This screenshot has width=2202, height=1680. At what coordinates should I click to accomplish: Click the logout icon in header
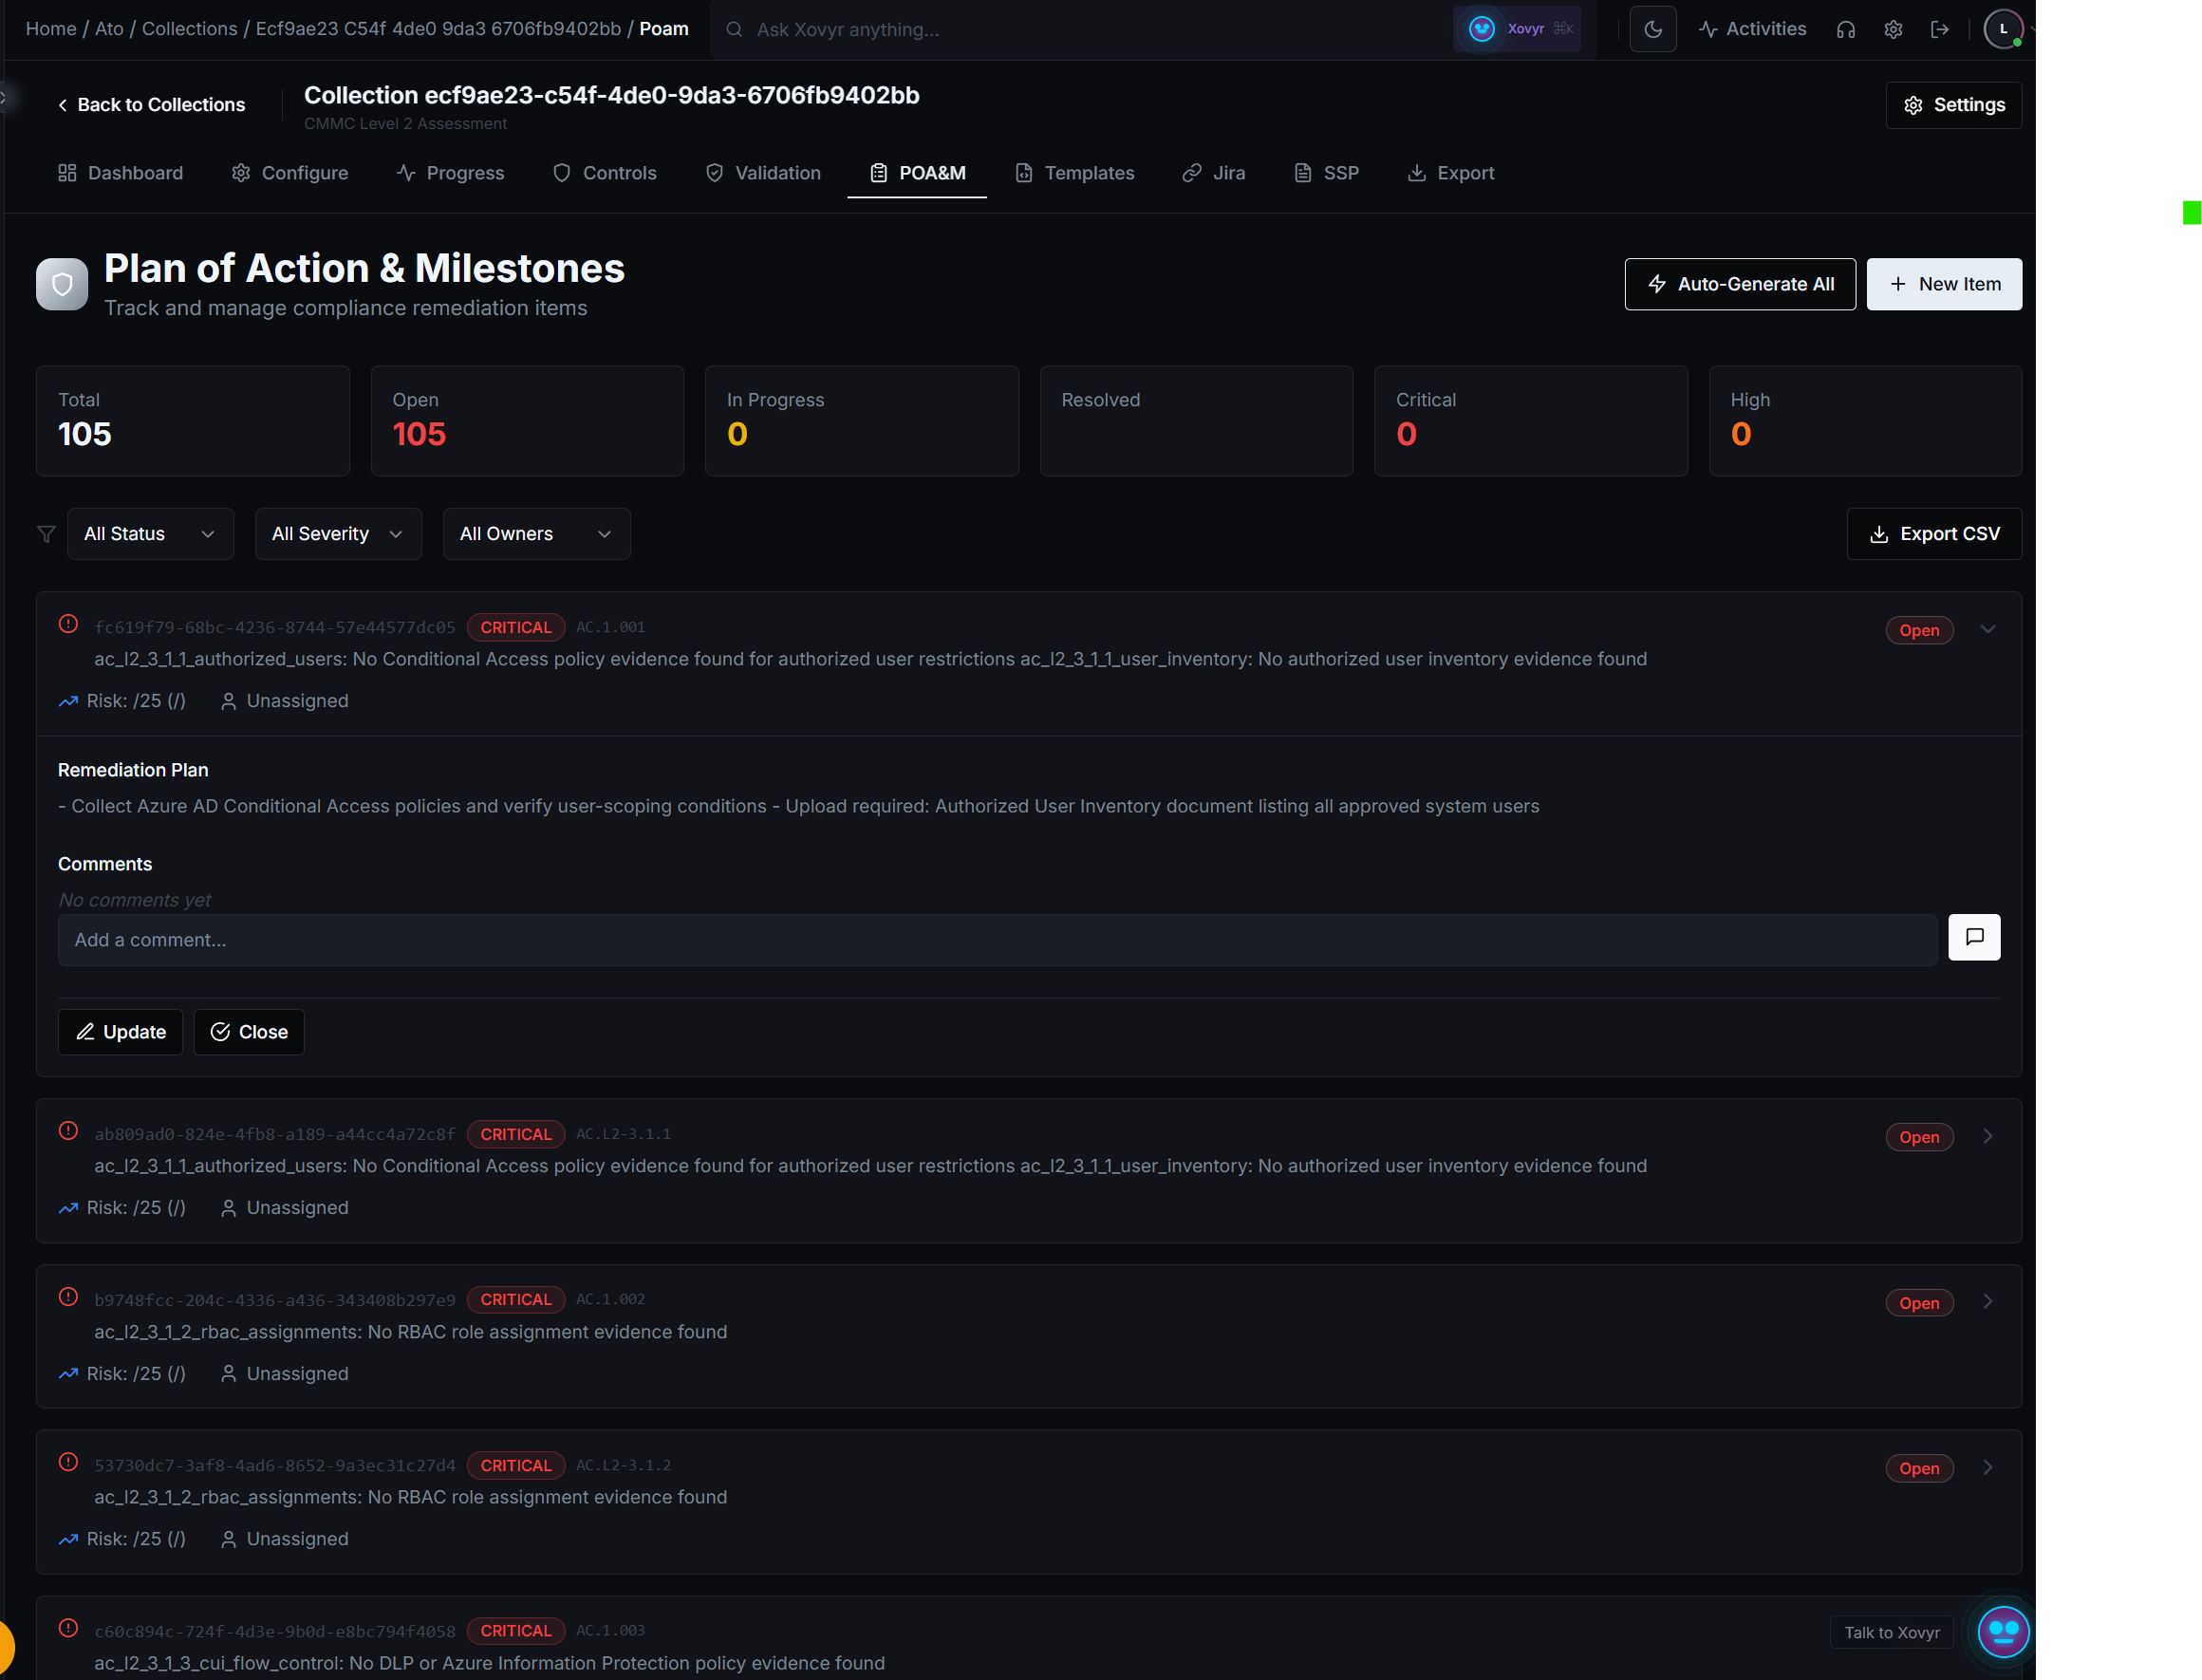pos(1940,29)
